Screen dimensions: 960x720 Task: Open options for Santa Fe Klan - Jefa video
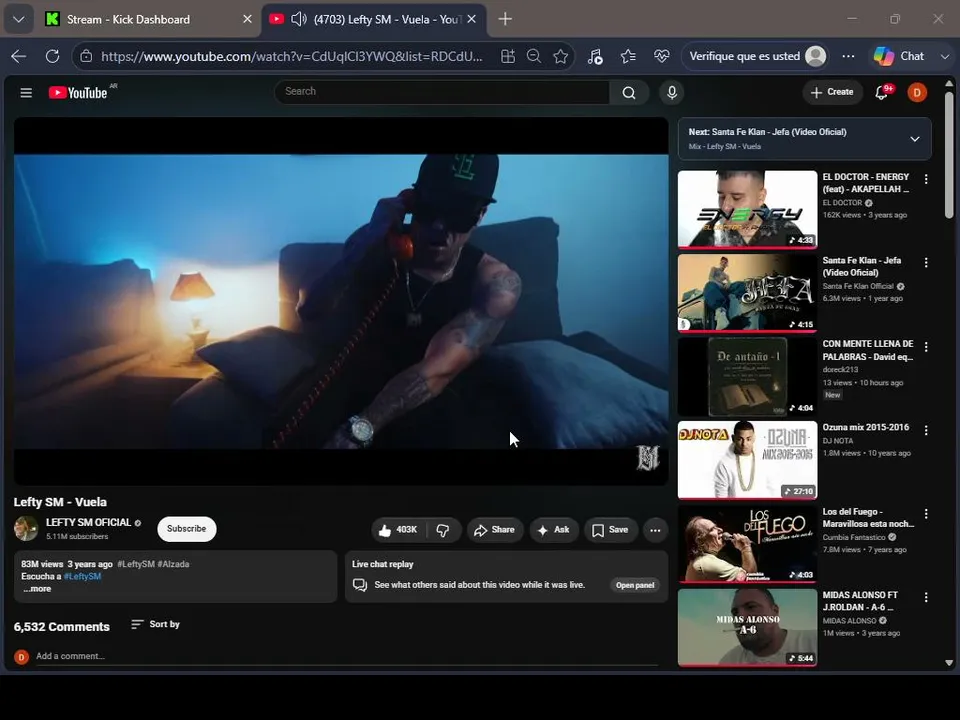[x=926, y=263]
